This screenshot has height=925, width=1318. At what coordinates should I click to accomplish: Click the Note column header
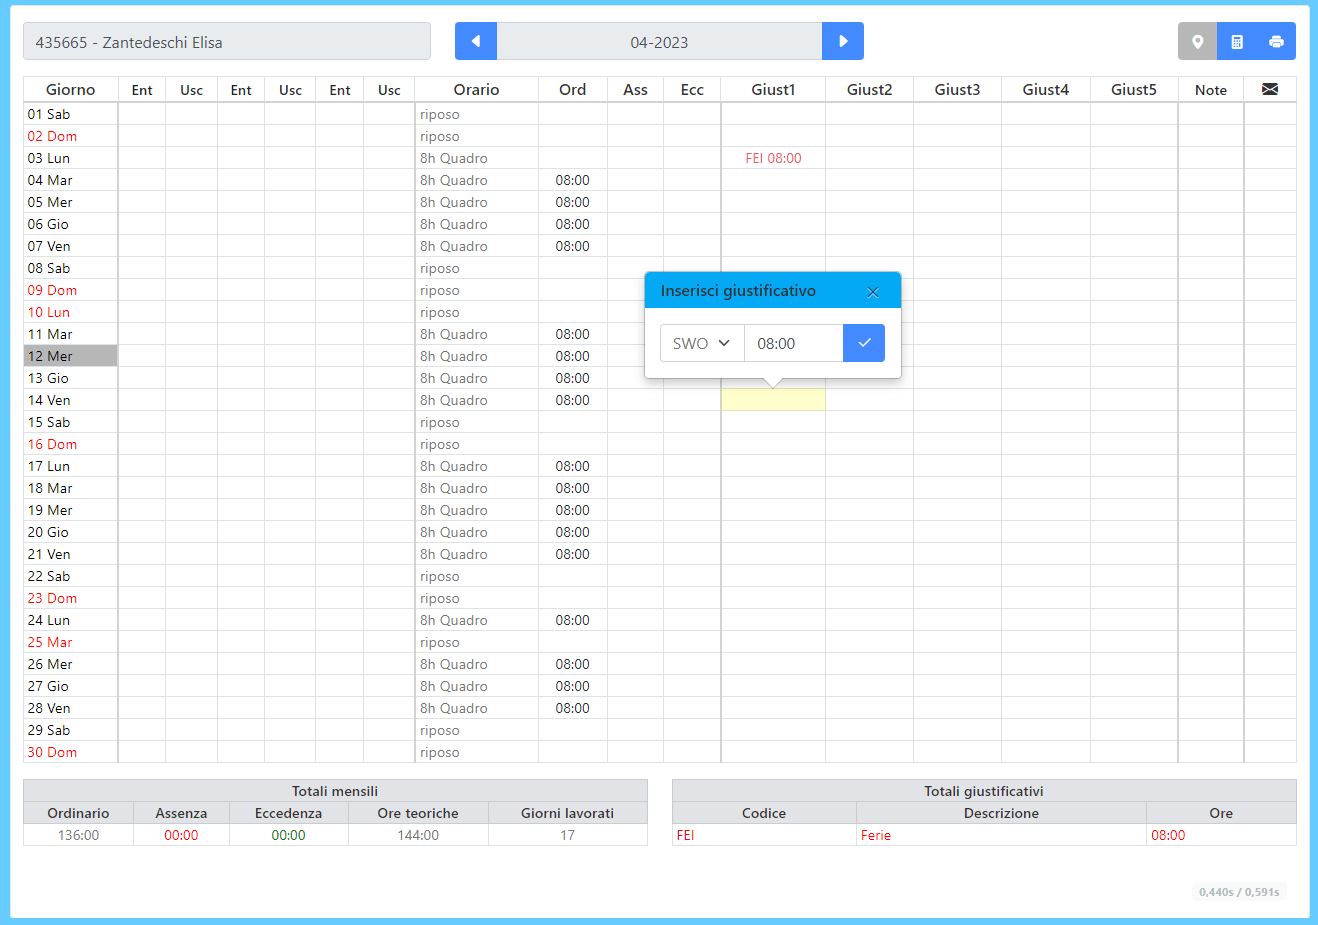click(1211, 89)
